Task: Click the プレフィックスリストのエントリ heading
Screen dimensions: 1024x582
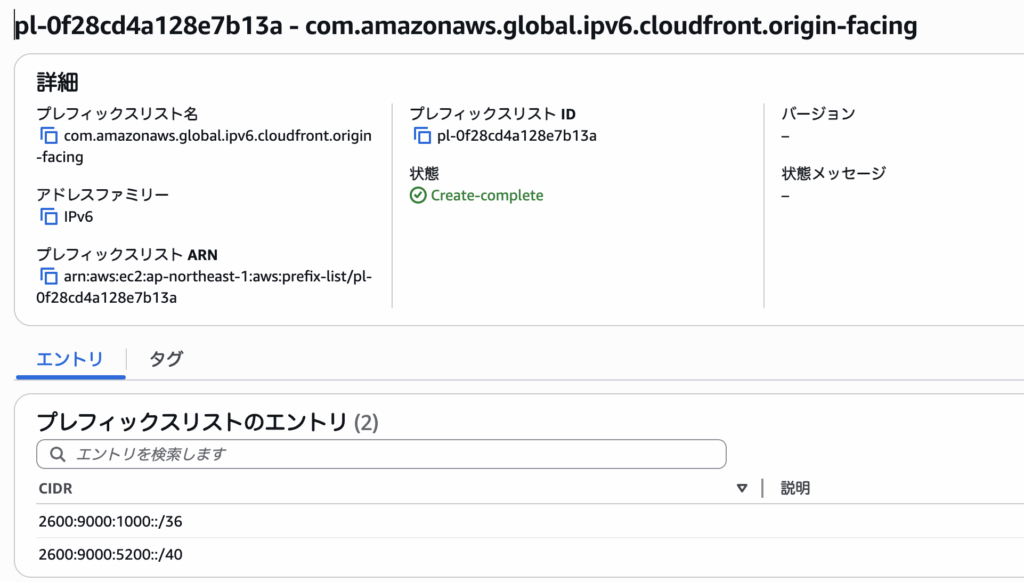Action: point(193,422)
